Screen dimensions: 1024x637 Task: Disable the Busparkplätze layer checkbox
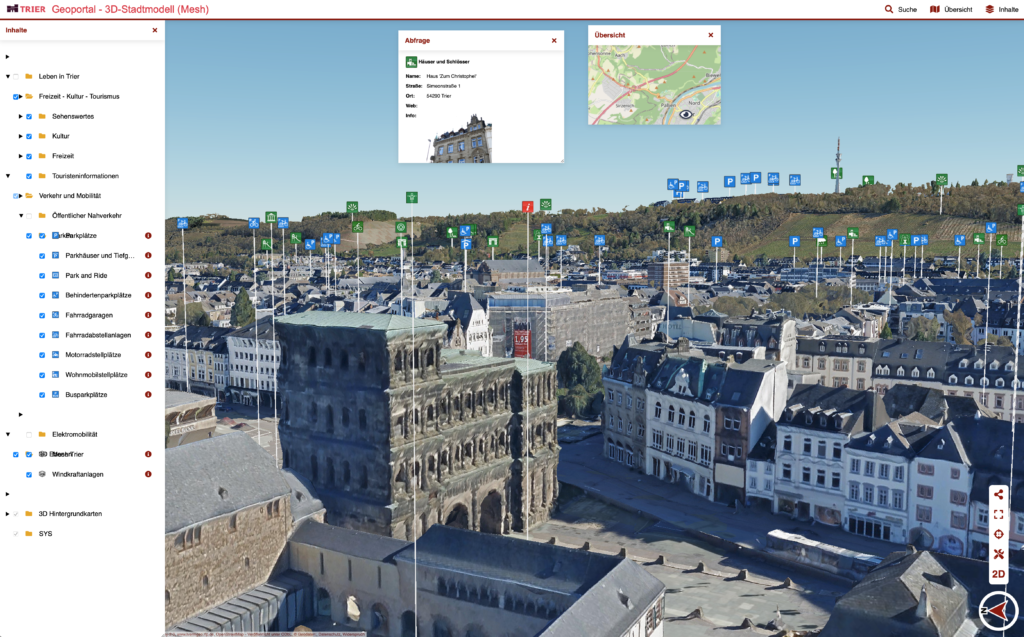pos(42,395)
